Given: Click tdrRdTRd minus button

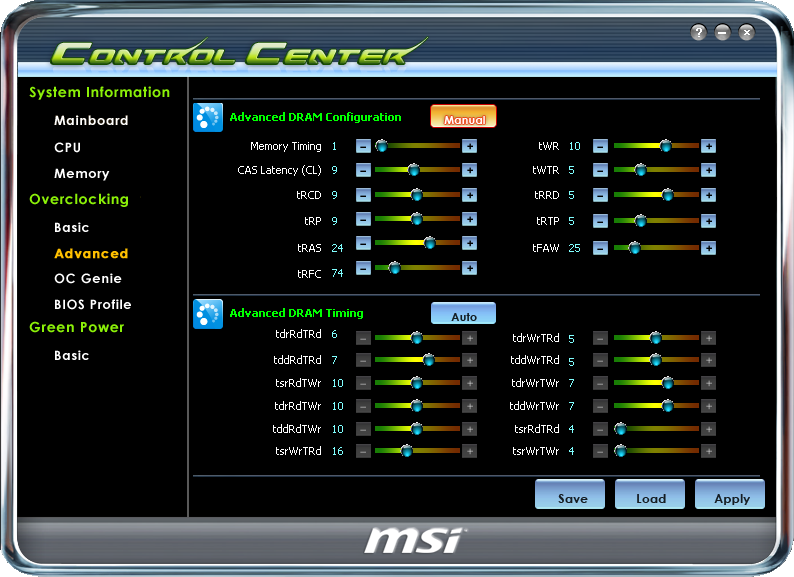Looking at the screenshot, I should point(363,338).
